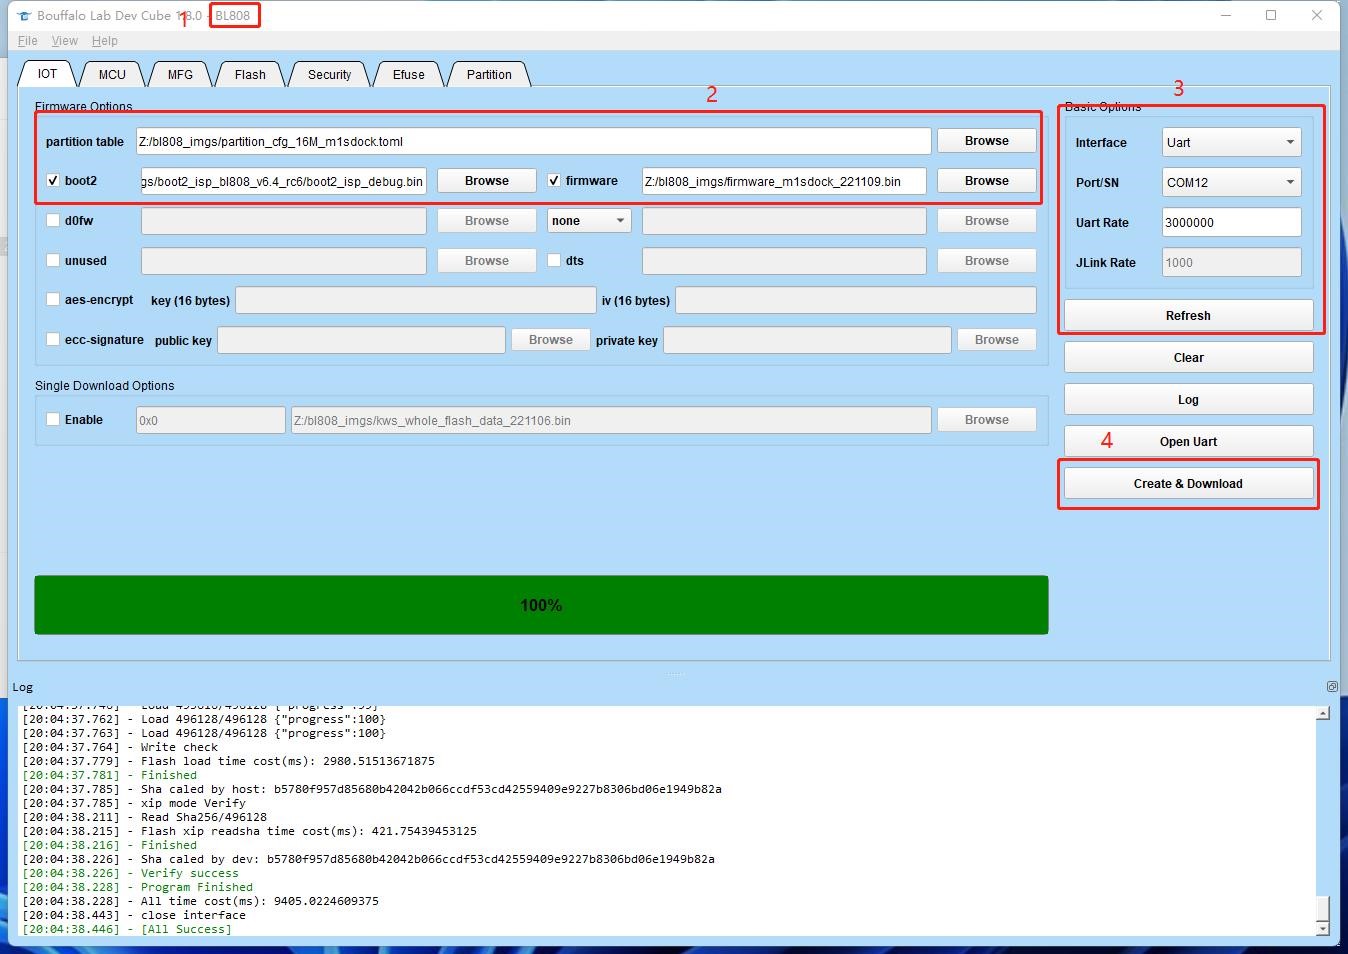Check Enable under Single Download Options
Viewport: 1348px width, 954px height.
(53, 419)
